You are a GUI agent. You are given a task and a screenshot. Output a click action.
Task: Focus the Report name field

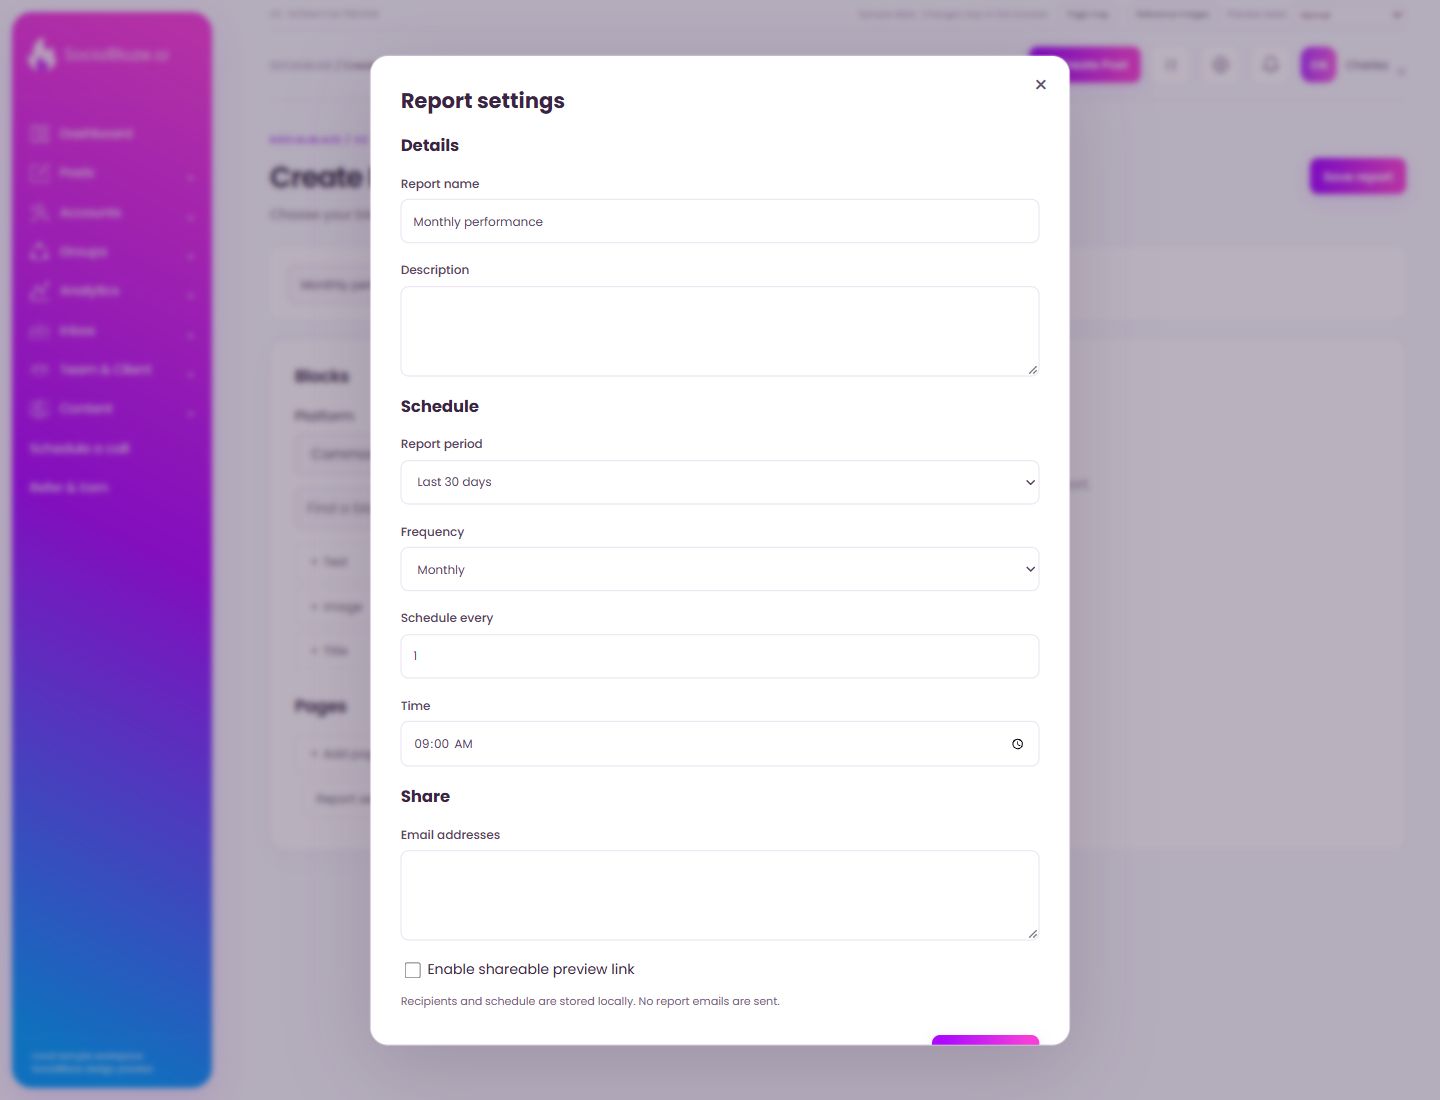click(720, 221)
